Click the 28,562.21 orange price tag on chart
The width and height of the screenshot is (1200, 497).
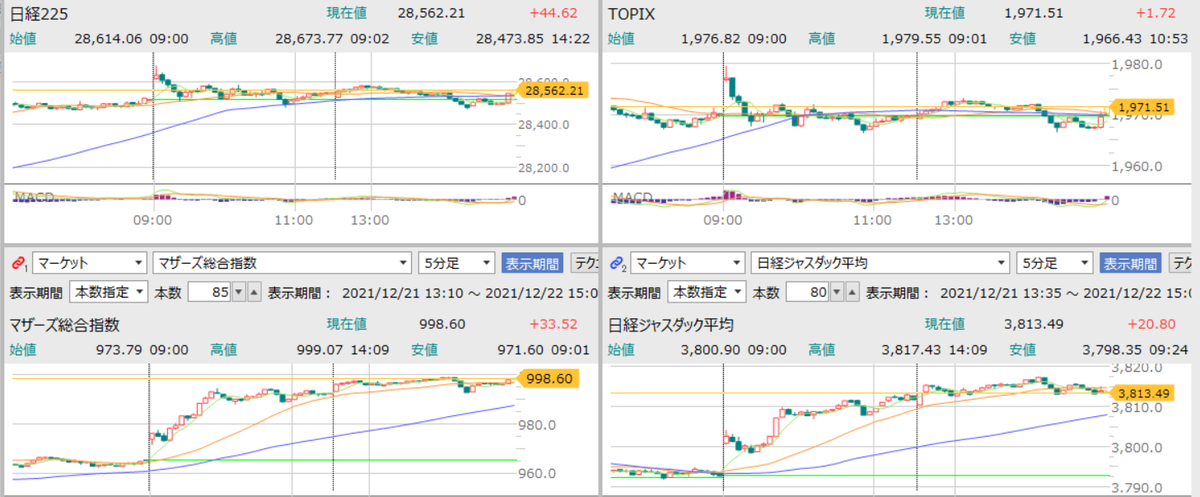point(552,90)
